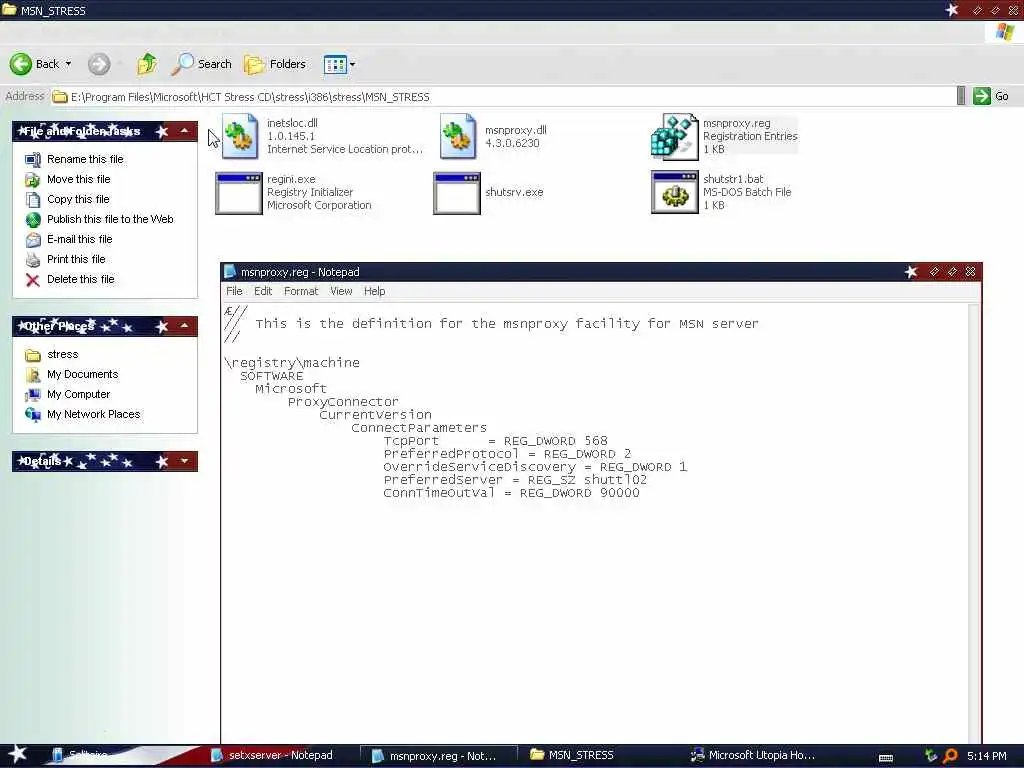Click the TcpPort line in Notepad
Screen dimensions: 1024x768
click(495, 441)
